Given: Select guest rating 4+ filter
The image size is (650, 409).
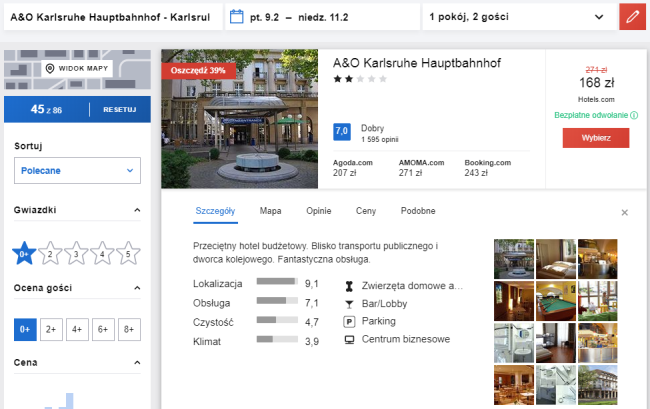Looking at the screenshot, I should [77, 329].
